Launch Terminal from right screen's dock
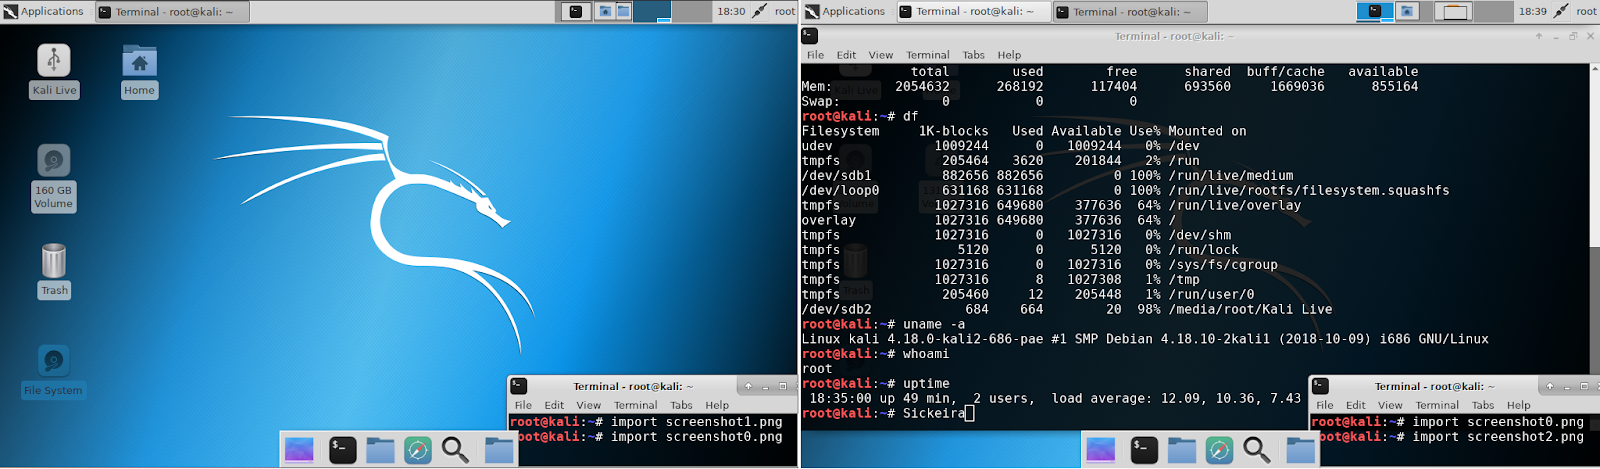 (1144, 450)
